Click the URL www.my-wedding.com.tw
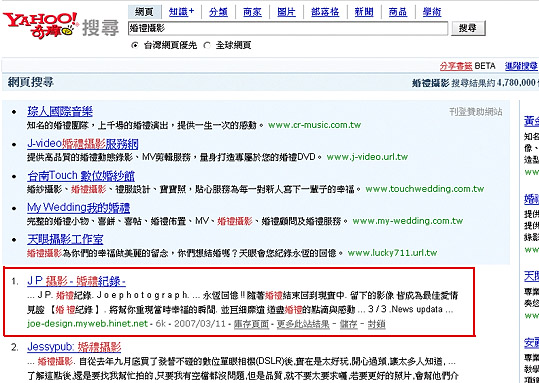Image resolution: width=539 pixels, height=383 pixels. click(408, 221)
